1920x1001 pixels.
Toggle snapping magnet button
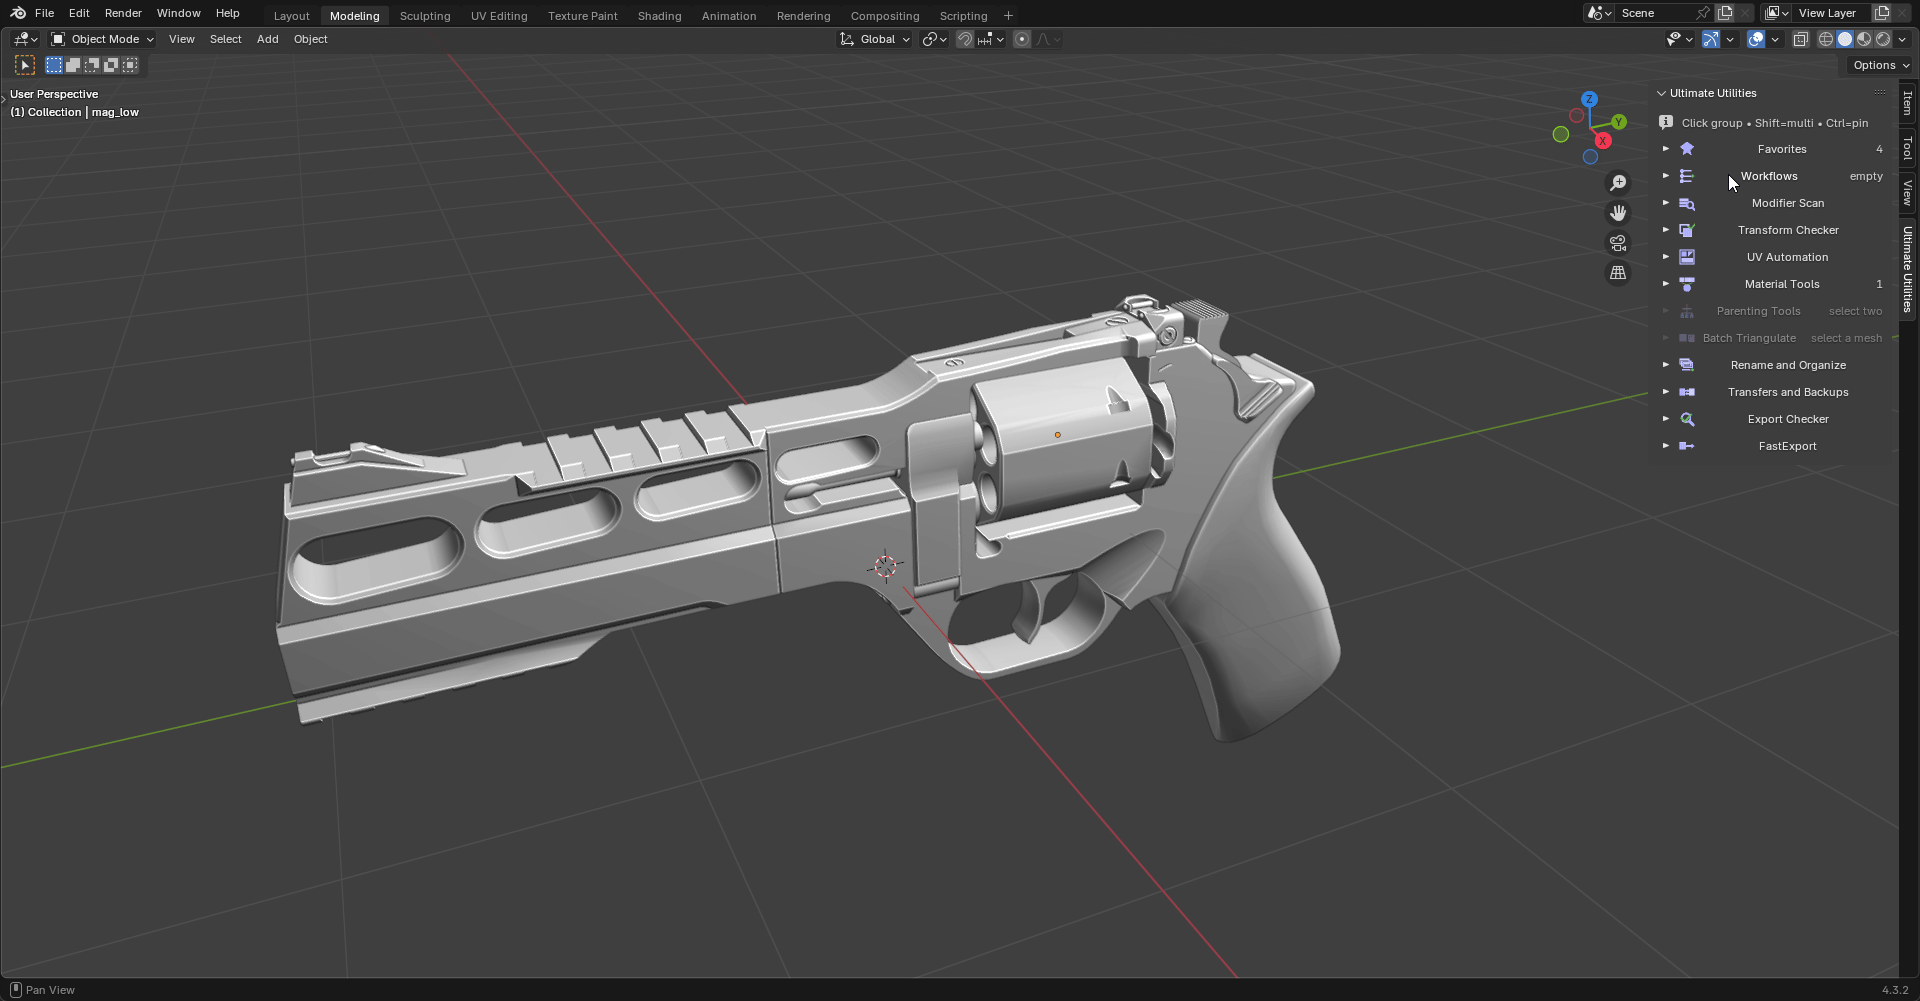(x=964, y=39)
